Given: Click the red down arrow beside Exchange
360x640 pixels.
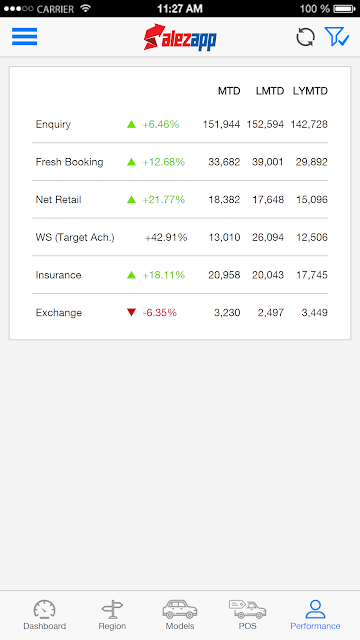Looking at the screenshot, I should [131, 313].
